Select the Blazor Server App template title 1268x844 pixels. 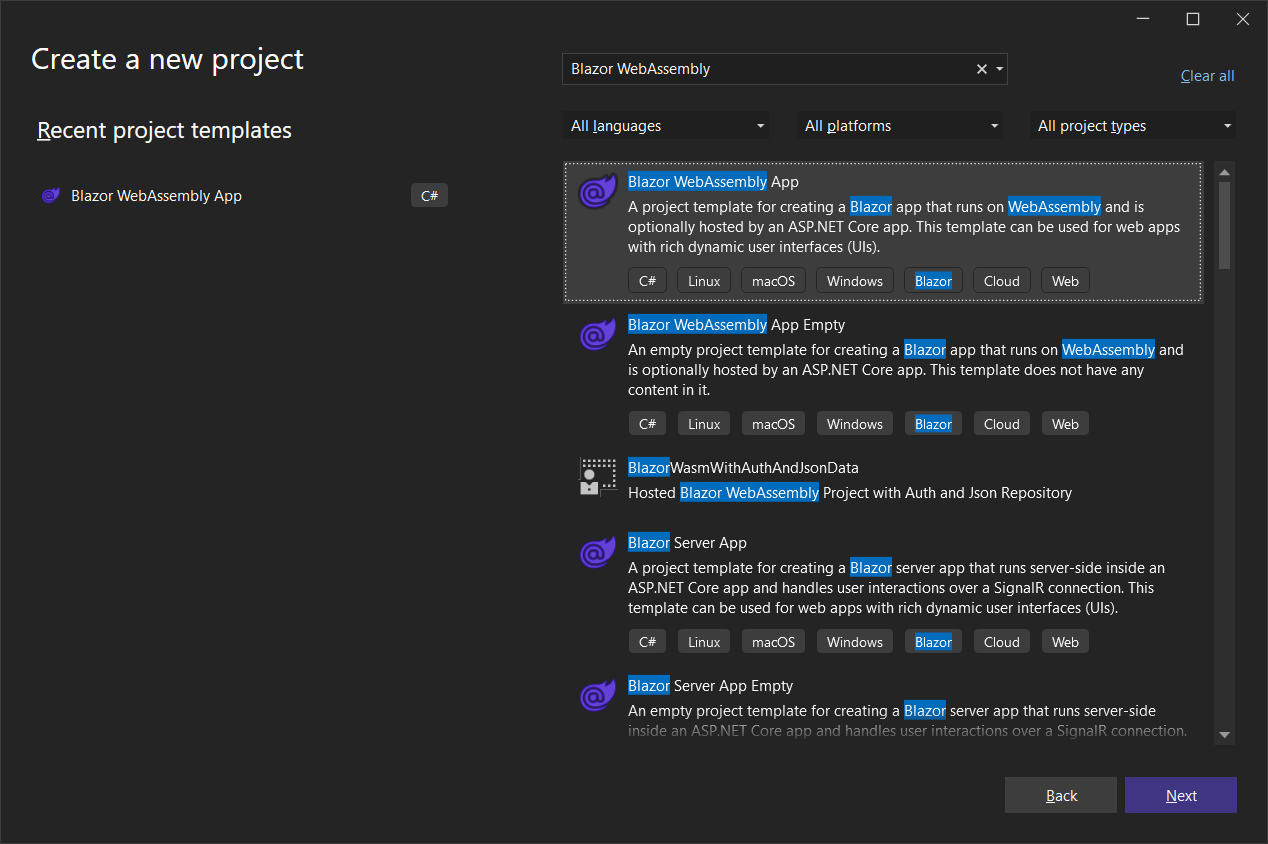coord(687,543)
